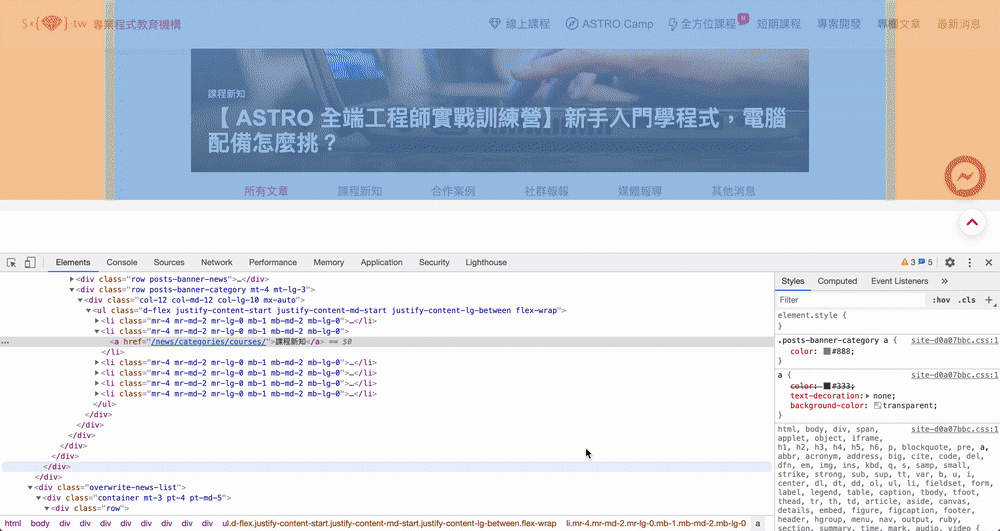Image resolution: width=1000 pixels, height=531 pixels.
Task: Expand the text-decoration shorthand triangle
Action: point(867,396)
